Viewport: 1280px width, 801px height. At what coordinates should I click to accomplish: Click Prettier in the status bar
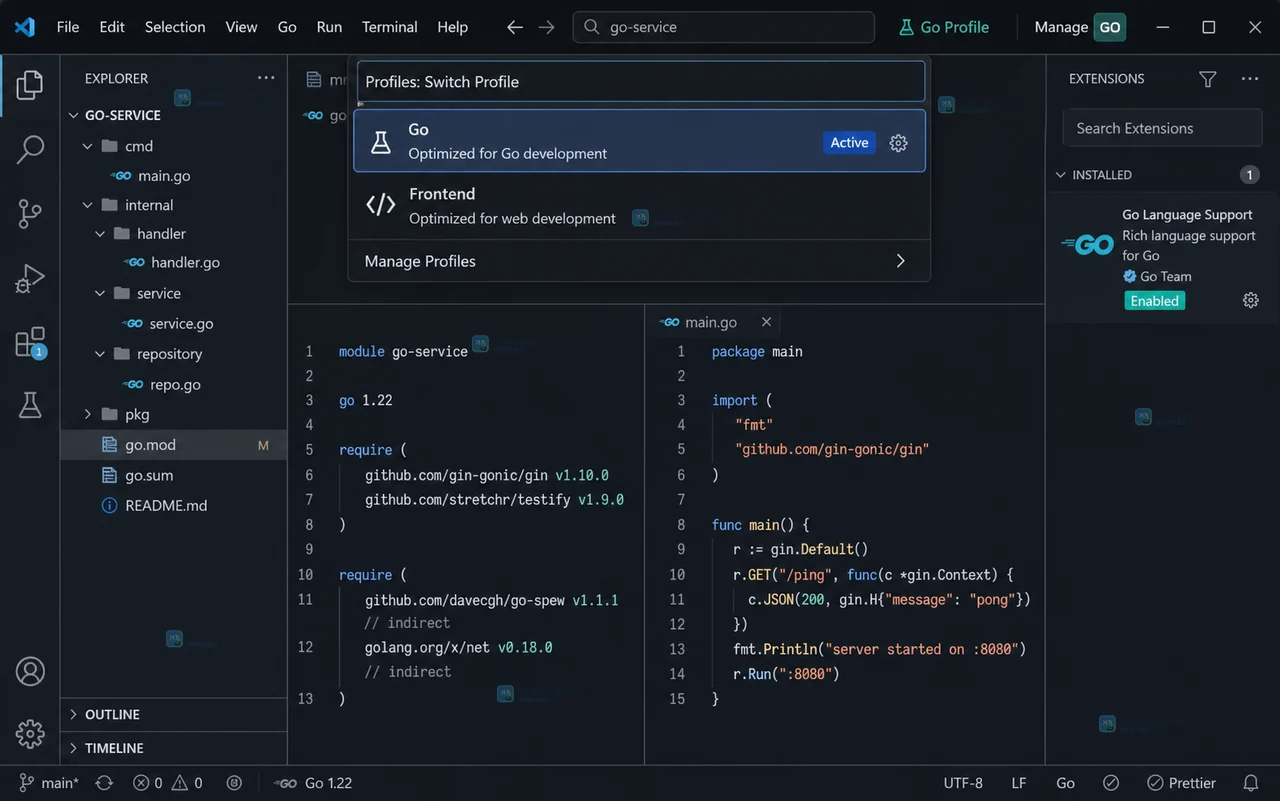point(1181,783)
